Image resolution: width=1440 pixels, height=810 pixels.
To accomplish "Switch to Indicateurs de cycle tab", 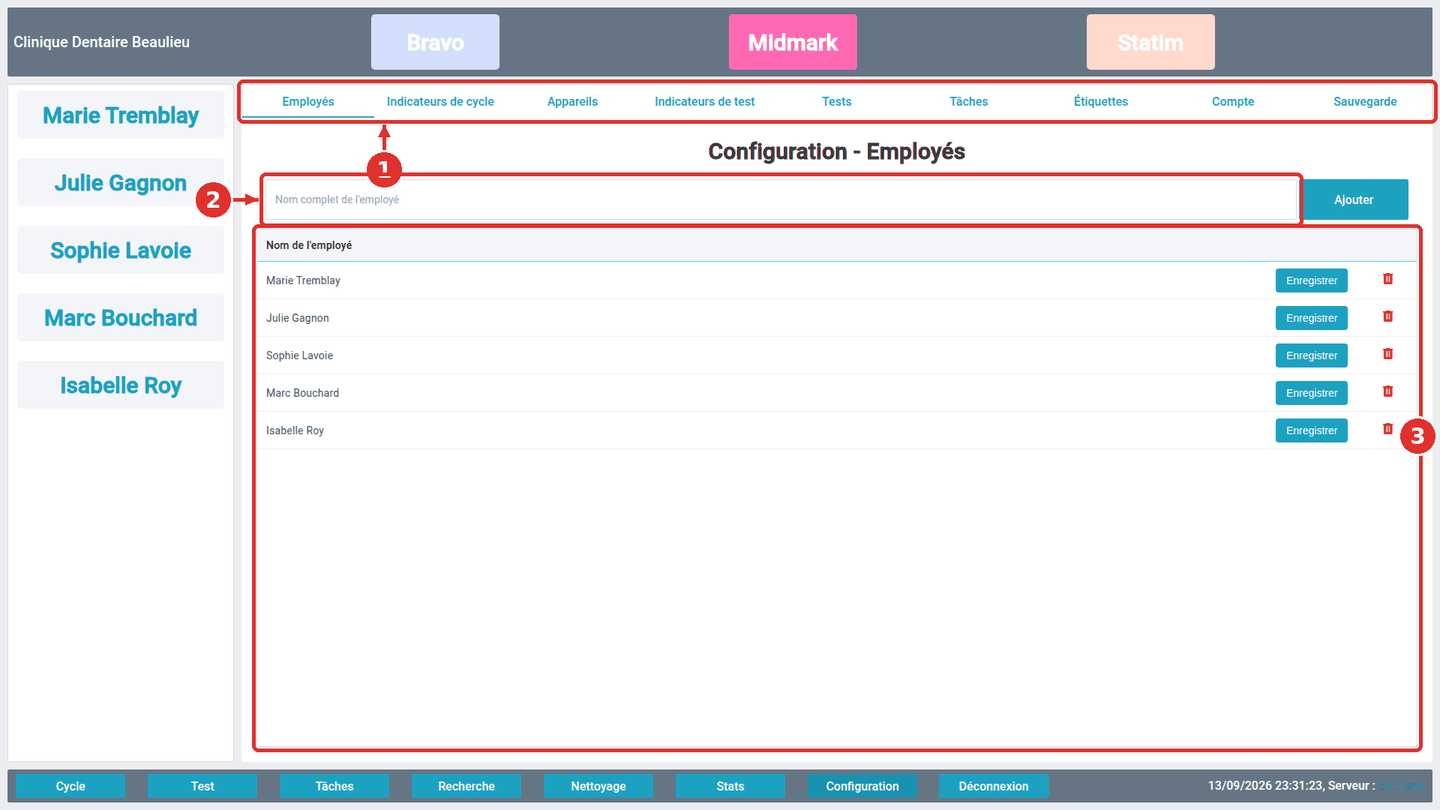I will coord(440,101).
